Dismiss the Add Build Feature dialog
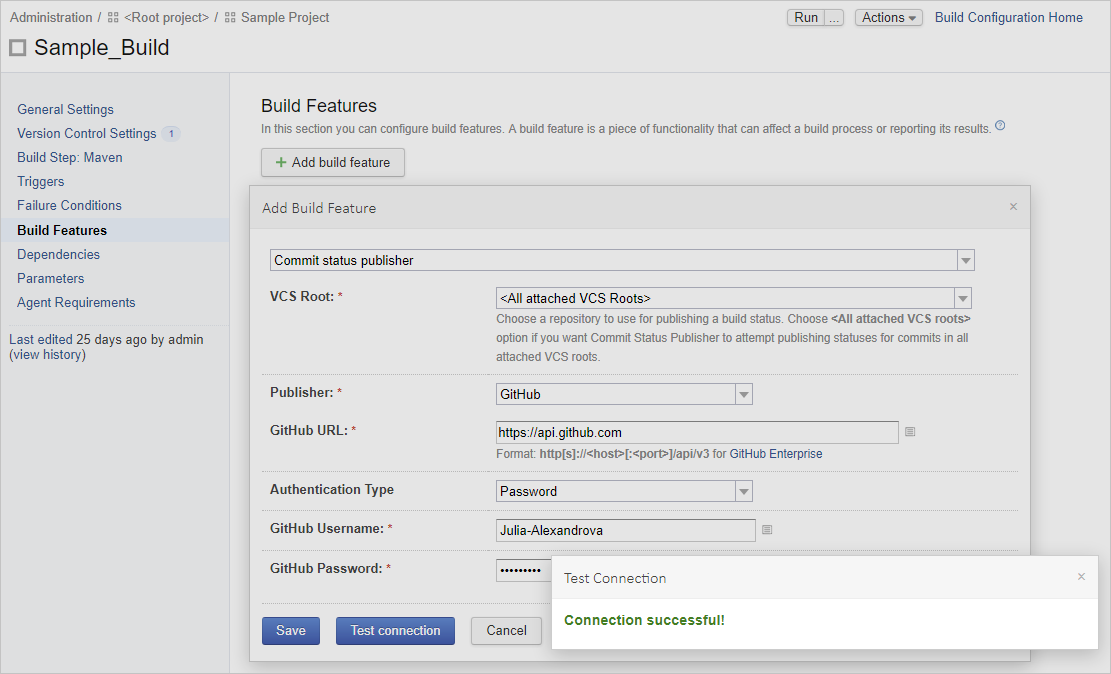 point(1013,206)
